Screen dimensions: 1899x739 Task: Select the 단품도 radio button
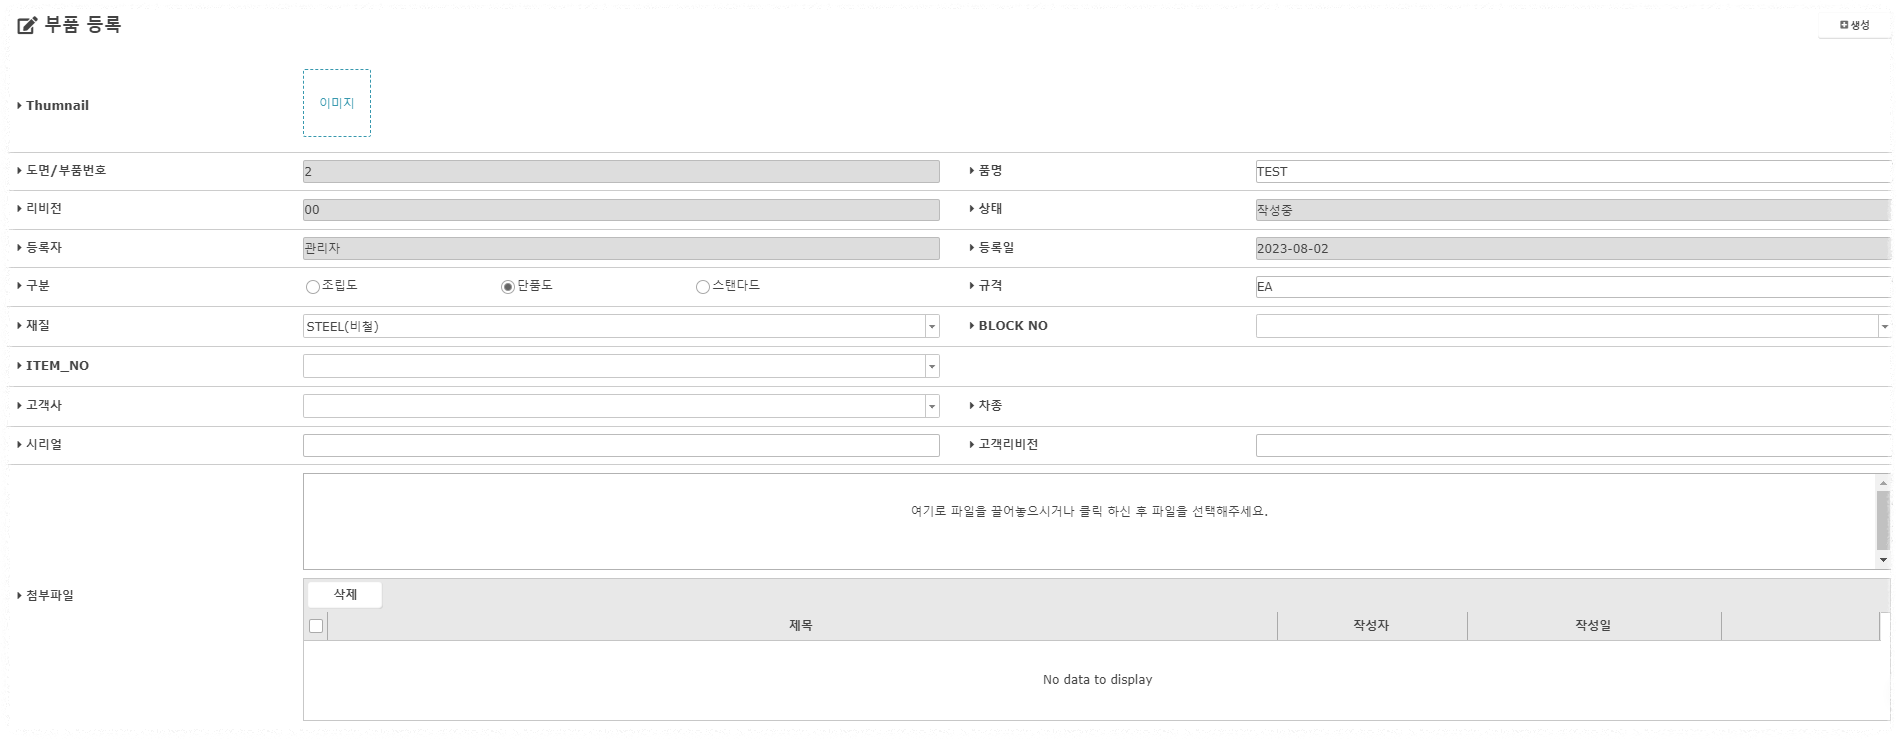pyautogui.click(x=508, y=287)
